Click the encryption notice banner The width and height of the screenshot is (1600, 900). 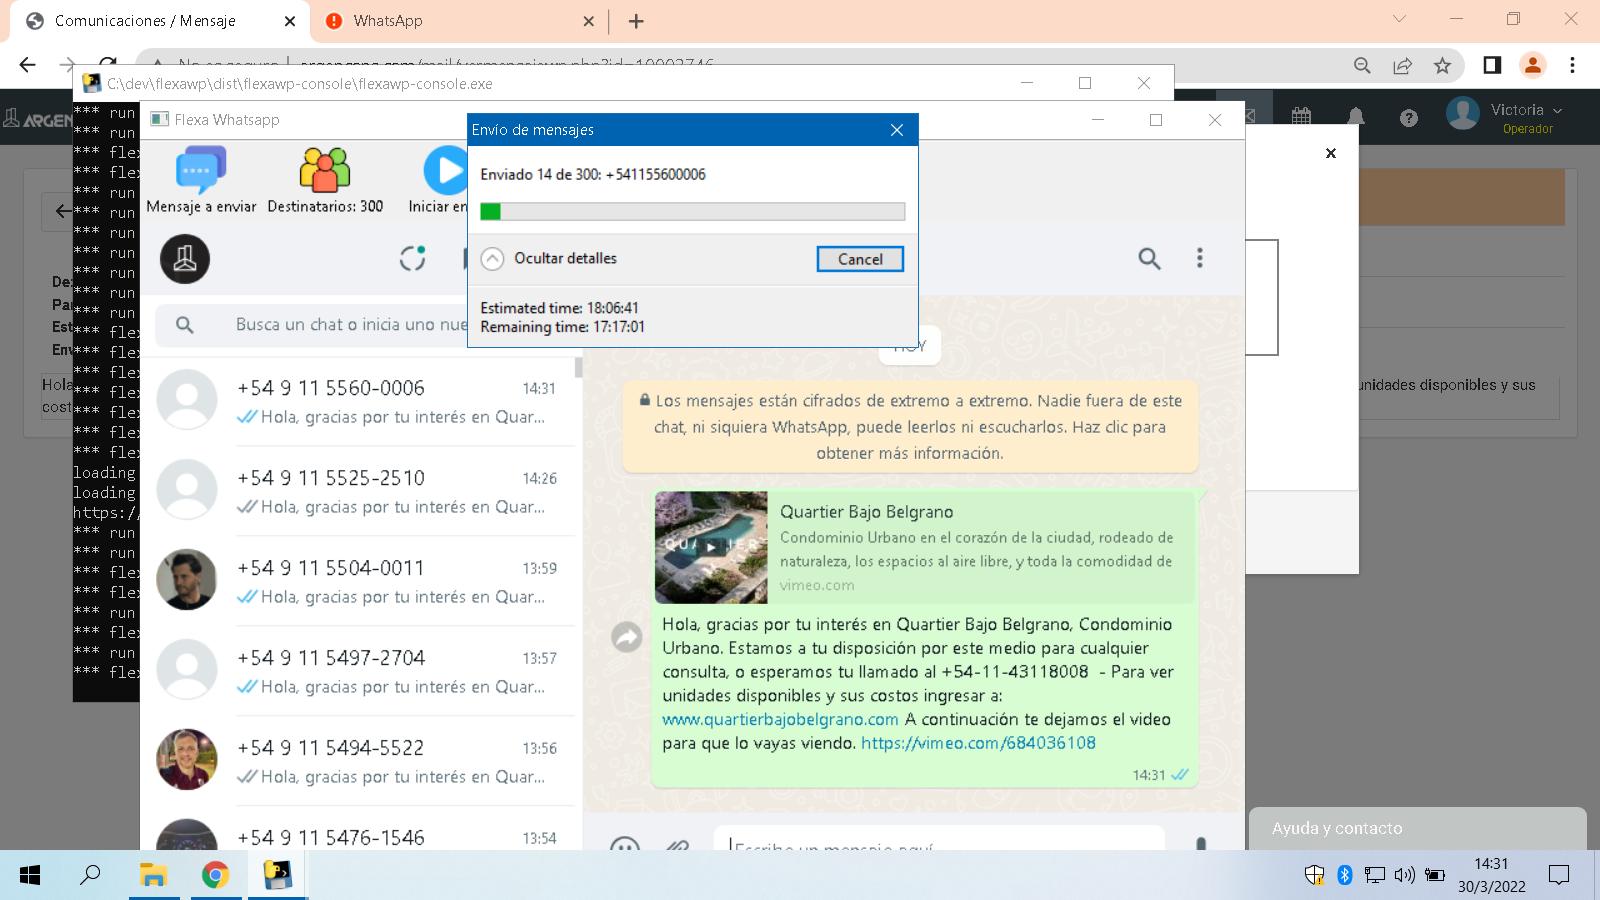point(910,427)
